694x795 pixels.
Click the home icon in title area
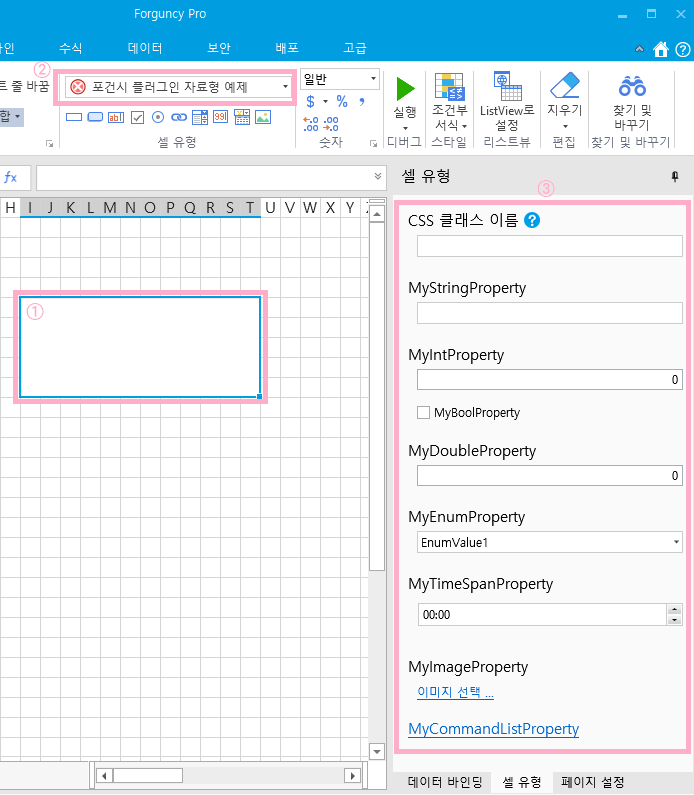click(660, 49)
